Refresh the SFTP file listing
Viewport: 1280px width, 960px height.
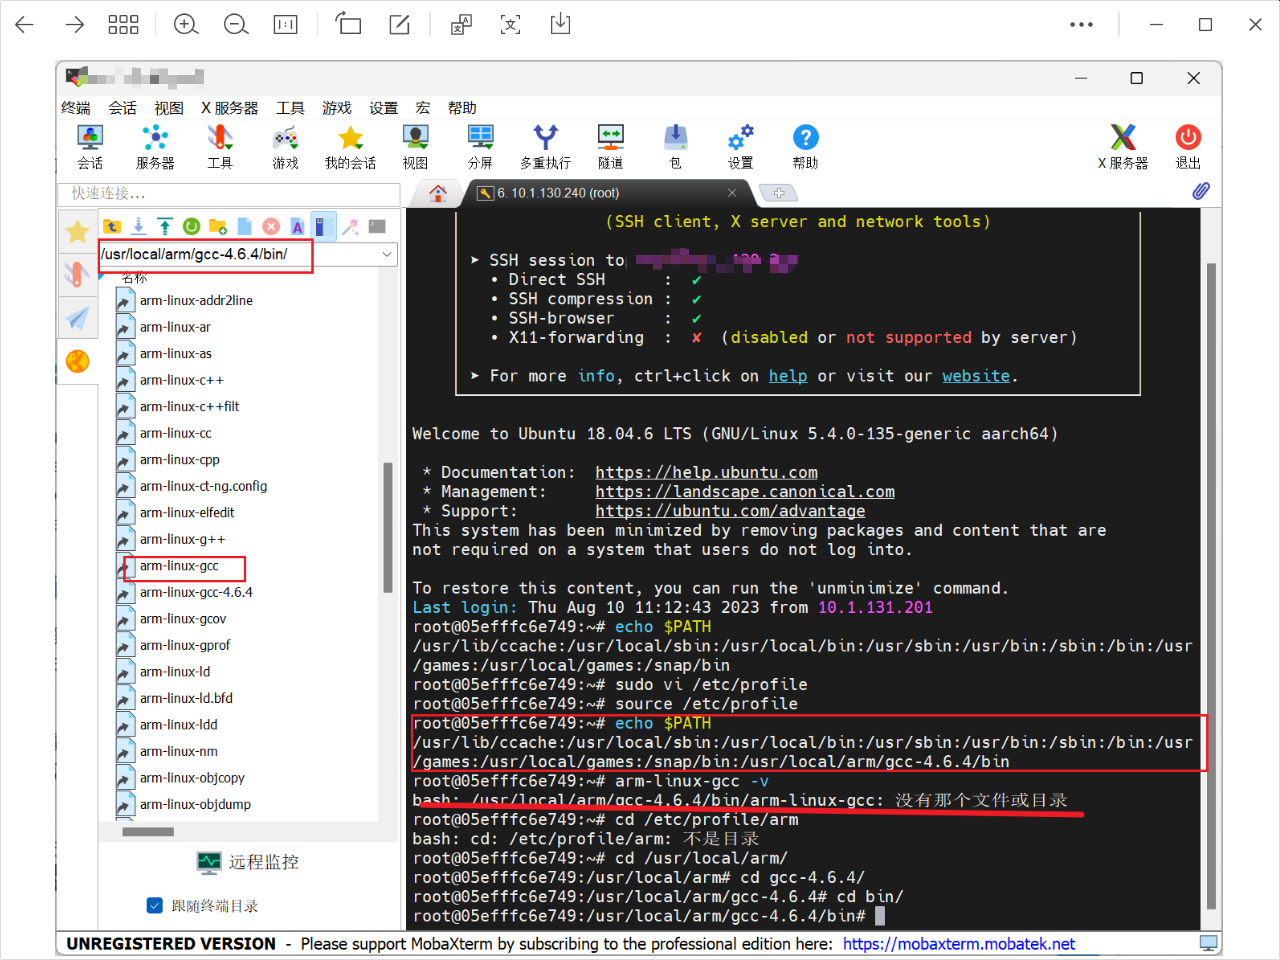191,226
